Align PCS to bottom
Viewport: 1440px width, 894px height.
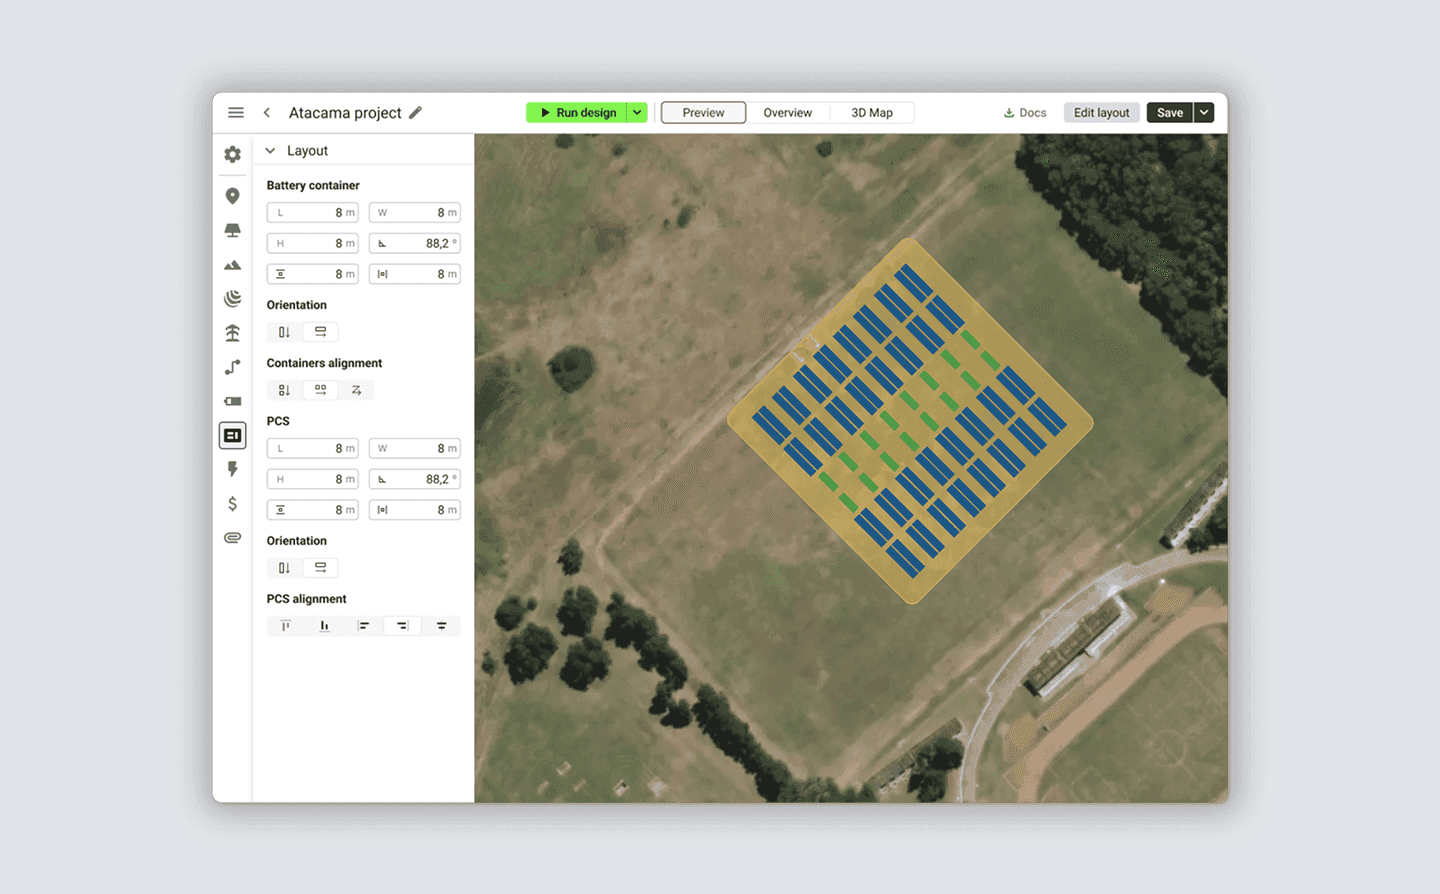point(324,626)
